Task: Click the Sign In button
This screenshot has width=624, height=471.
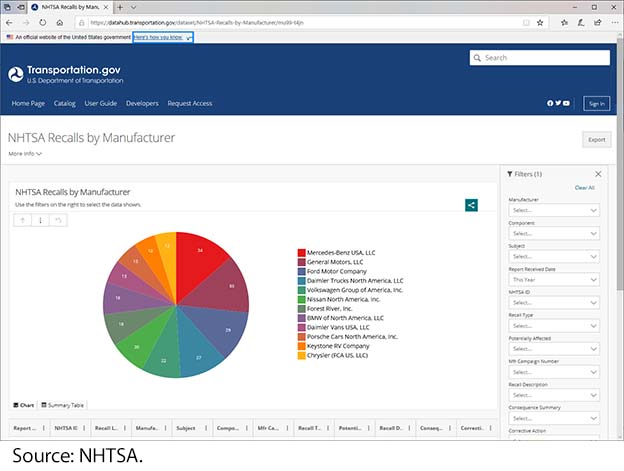Action: (x=597, y=103)
